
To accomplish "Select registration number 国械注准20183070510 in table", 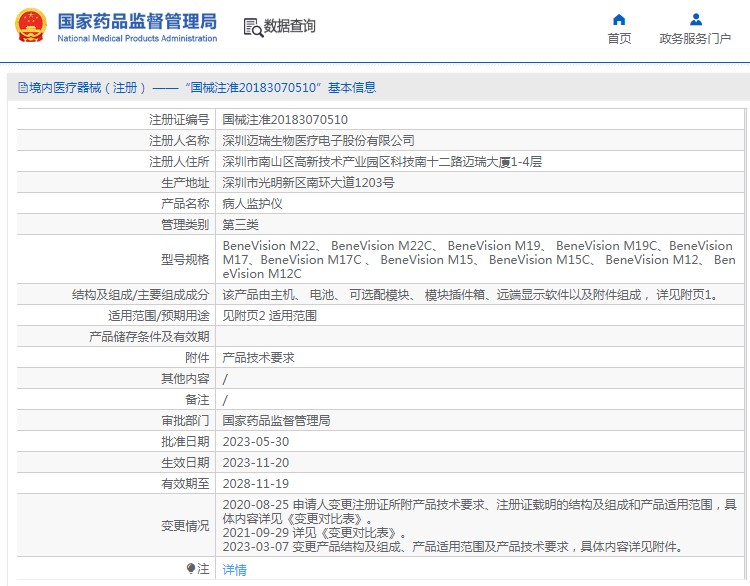I will click(x=285, y=120).
